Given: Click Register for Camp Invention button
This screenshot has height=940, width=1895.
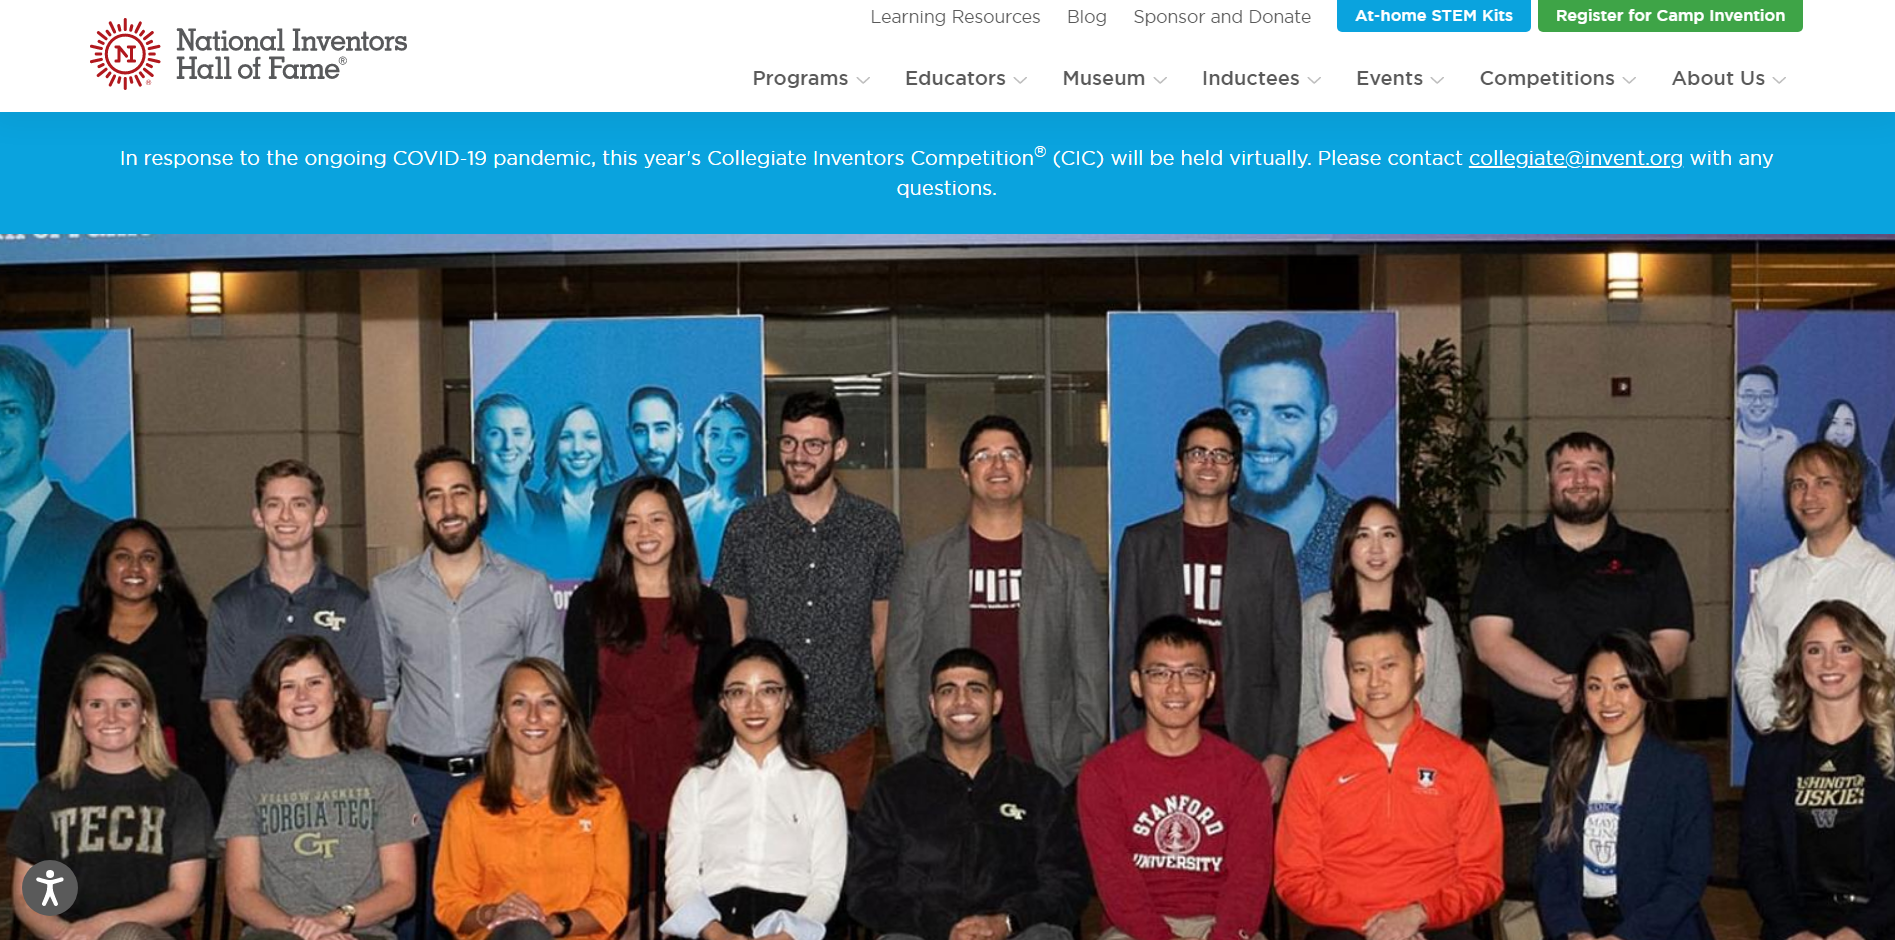Looking at the screenshot, I should coord(1670,16).
